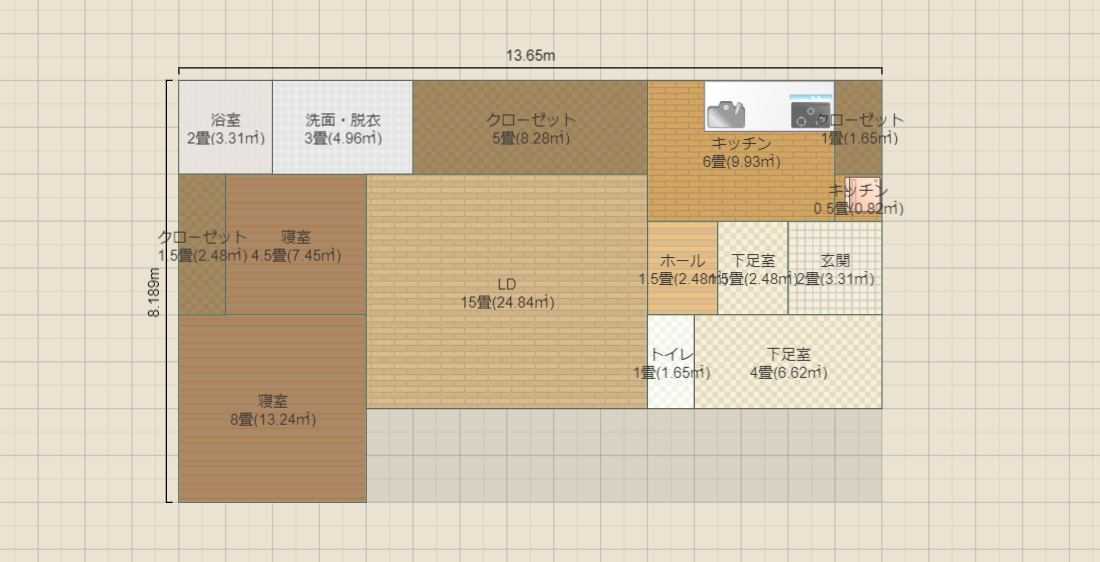Click the 8.189m height dimension label
Screen dimensions: 1100x562
(154, 292)
